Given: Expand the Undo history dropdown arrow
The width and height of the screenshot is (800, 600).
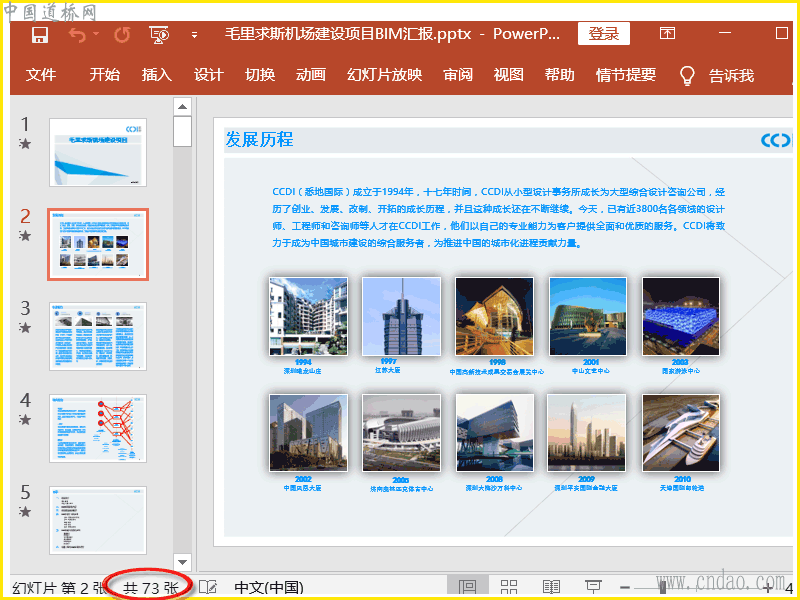Looking at the screenshot, I should click(x=97, y=35).
